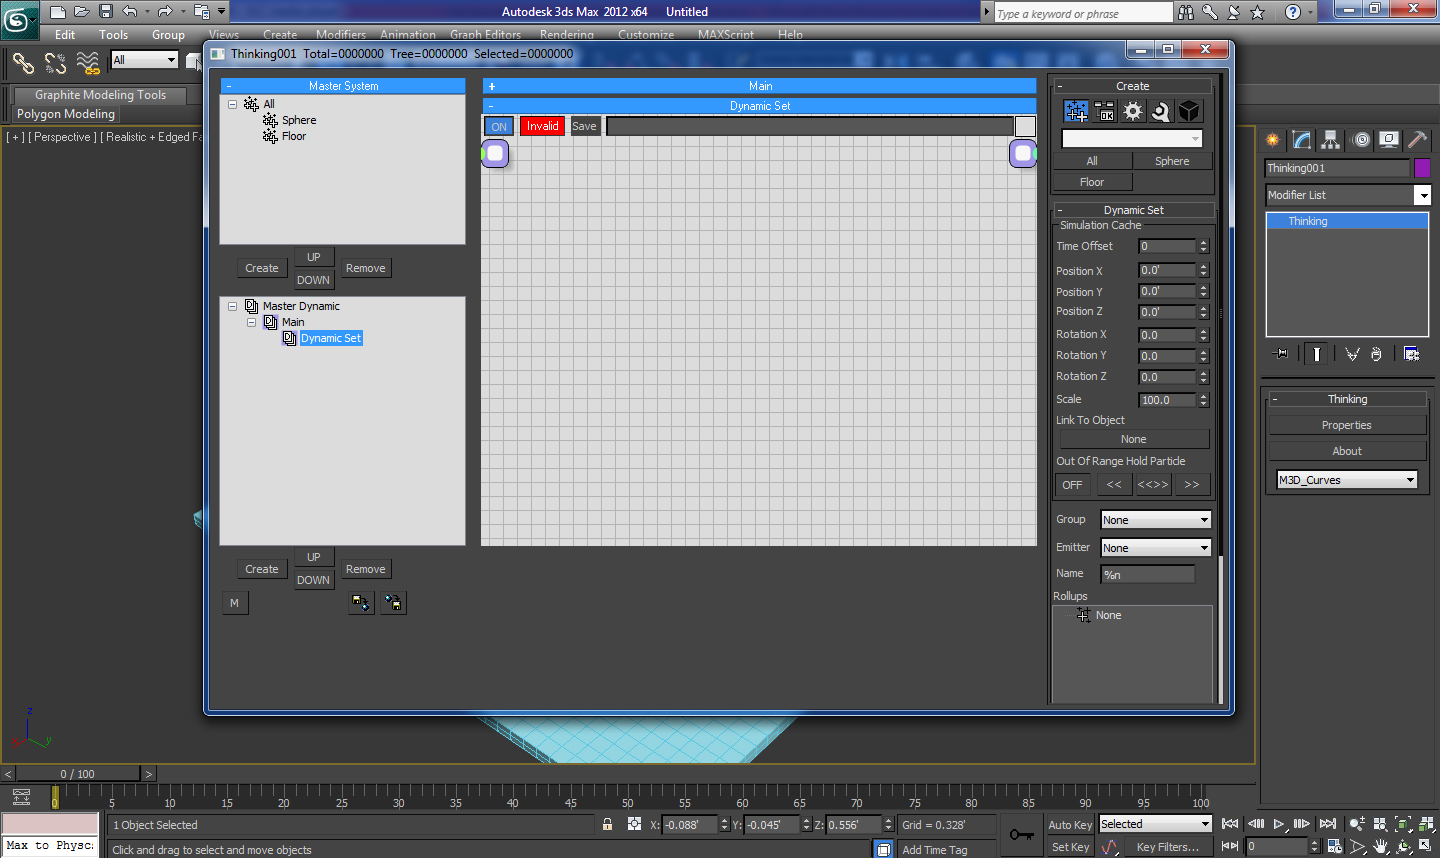Click the Properties button in Thinking rollout

click(x=1346, y=425)
